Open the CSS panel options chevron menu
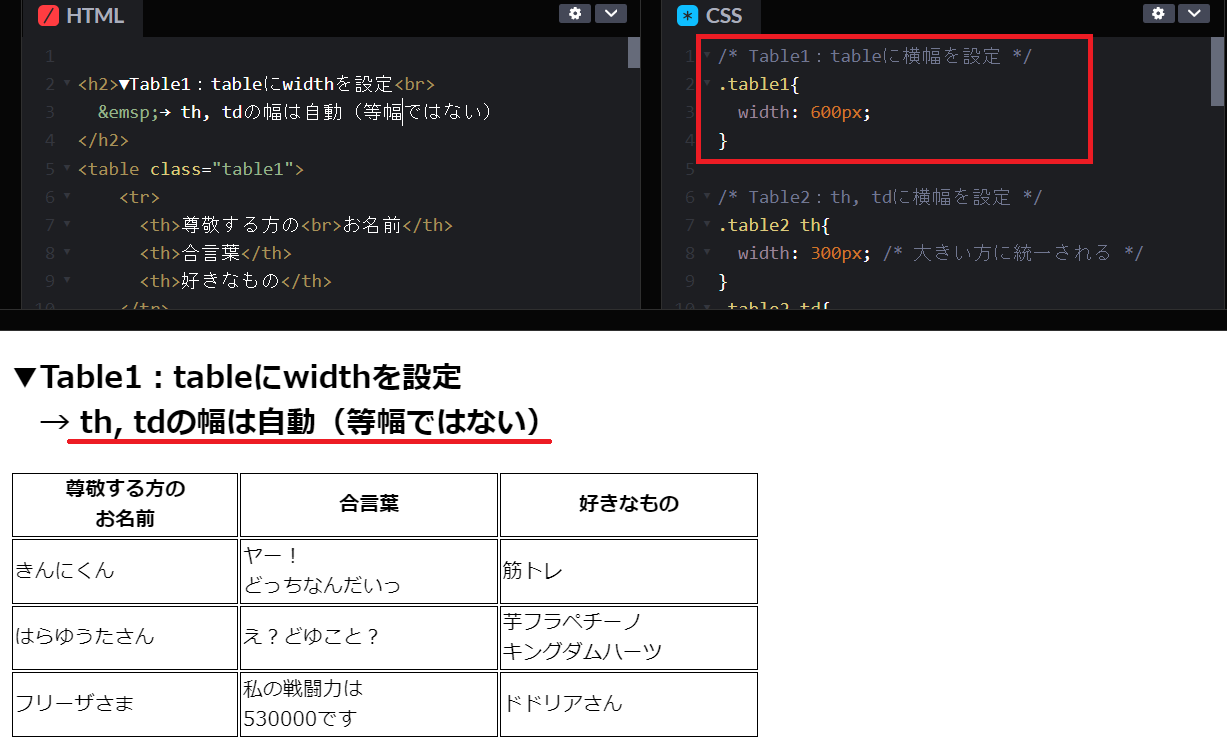This screenshot has height=750, width=1227. (x=1194, y=13)
